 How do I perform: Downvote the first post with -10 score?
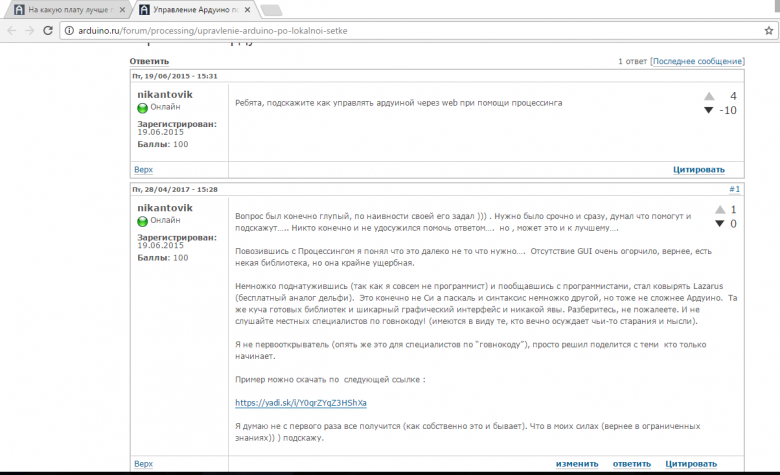coord(709,110)
